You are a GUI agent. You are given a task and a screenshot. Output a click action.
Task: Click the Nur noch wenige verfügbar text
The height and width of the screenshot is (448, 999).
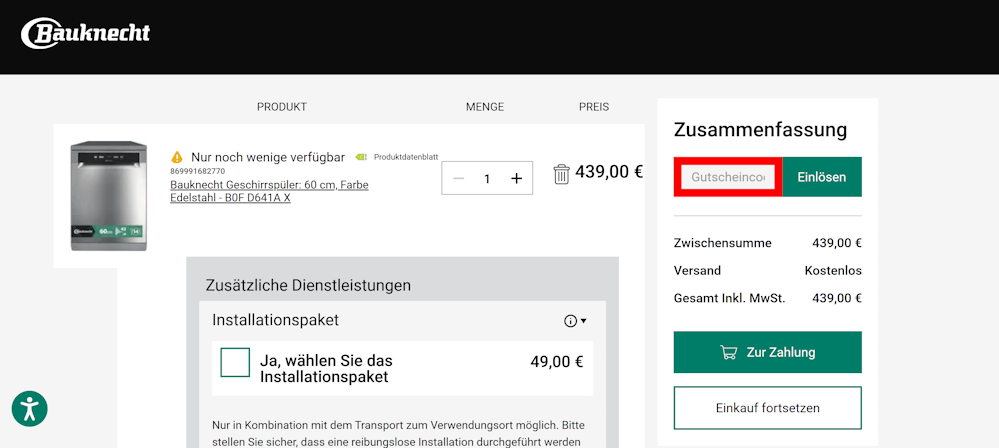268,157
